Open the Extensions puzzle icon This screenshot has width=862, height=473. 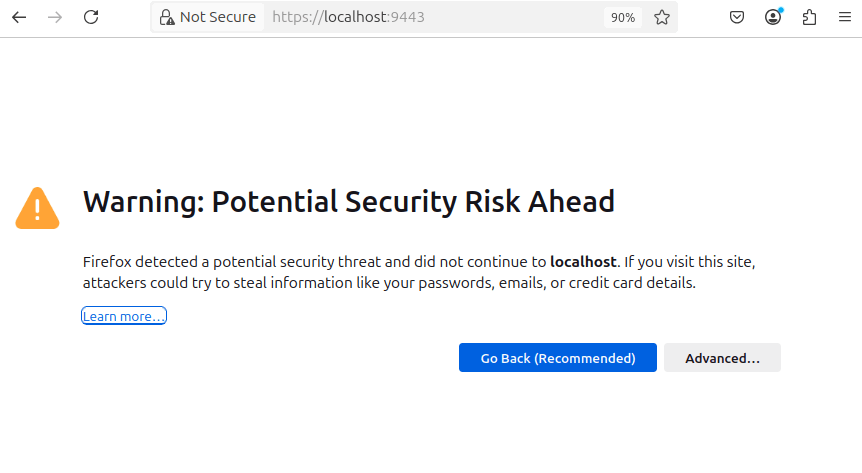click(809, 18)
